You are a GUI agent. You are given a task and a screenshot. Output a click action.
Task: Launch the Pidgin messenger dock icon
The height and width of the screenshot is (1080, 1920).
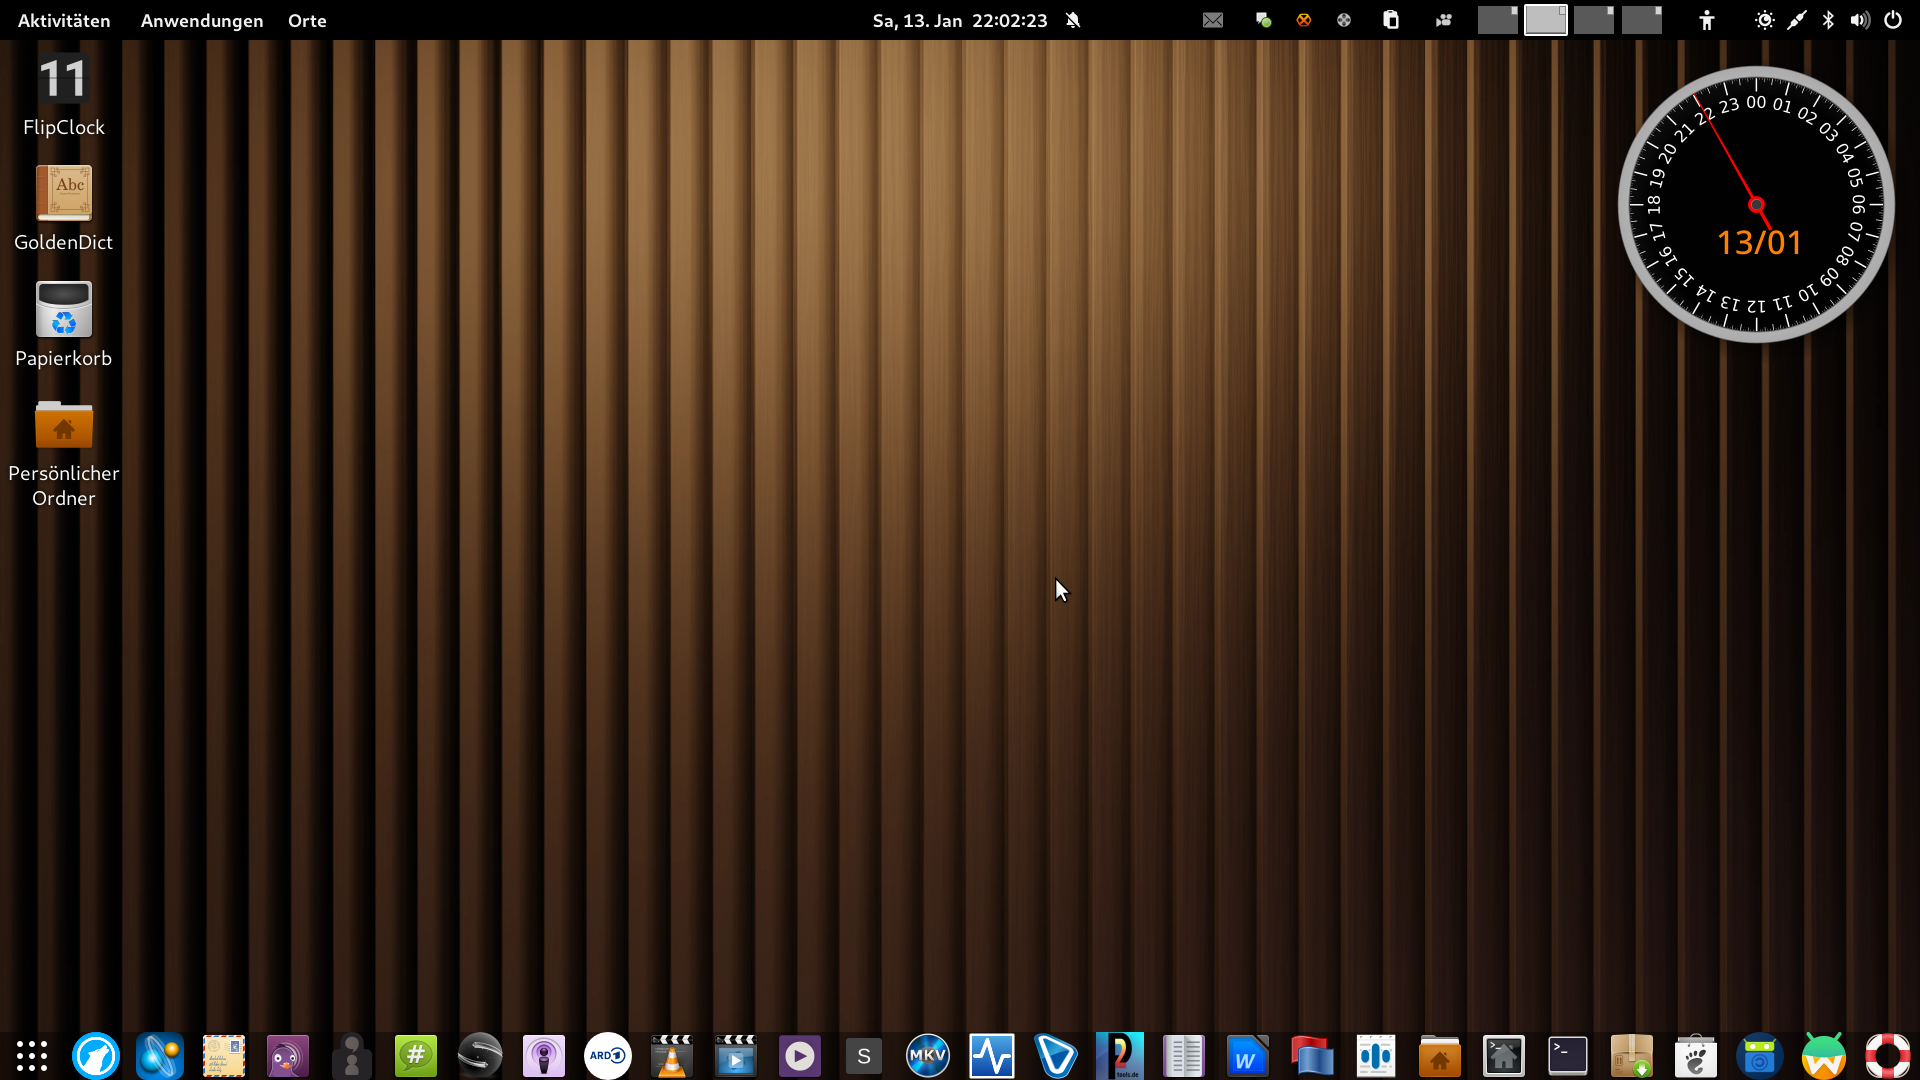point(288,1056)
